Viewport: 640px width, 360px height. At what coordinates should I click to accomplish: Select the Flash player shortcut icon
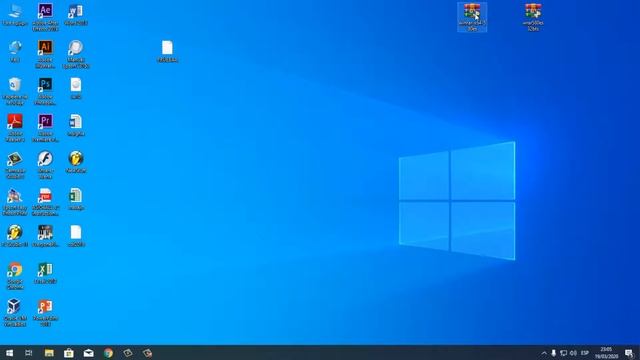(x=45, y=164)
